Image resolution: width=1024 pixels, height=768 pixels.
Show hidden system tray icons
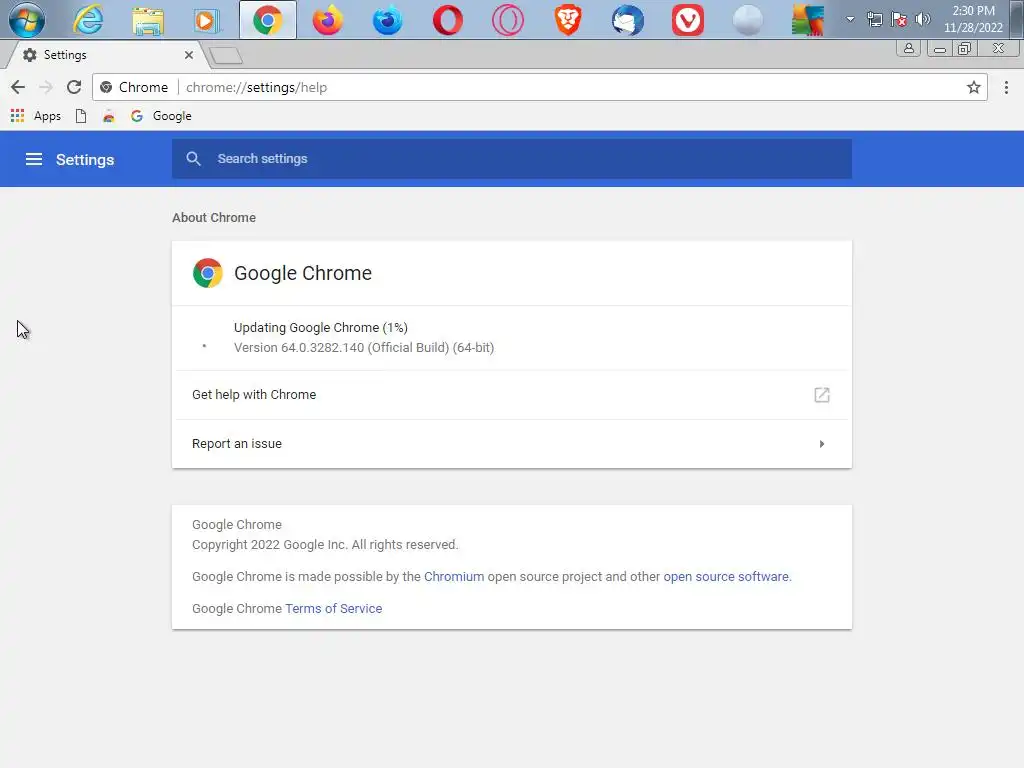850,19
